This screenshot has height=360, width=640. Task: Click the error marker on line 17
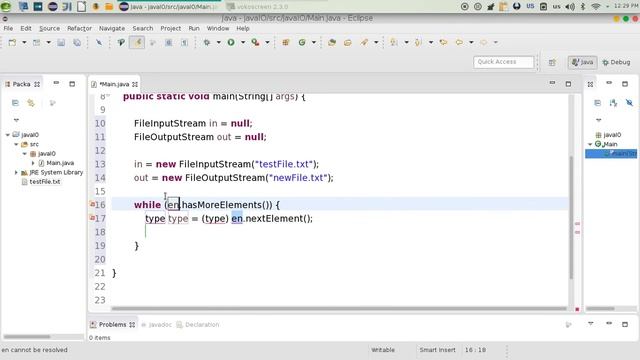click(x=92, y=218)
